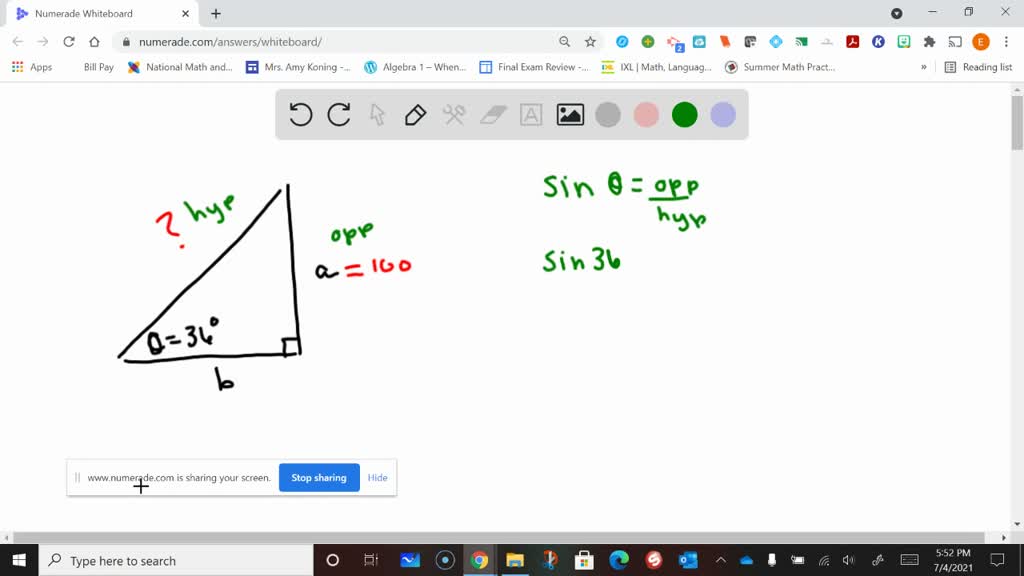Click the Windows taskbar search box

pyautogui.click(x=180, y=560)
